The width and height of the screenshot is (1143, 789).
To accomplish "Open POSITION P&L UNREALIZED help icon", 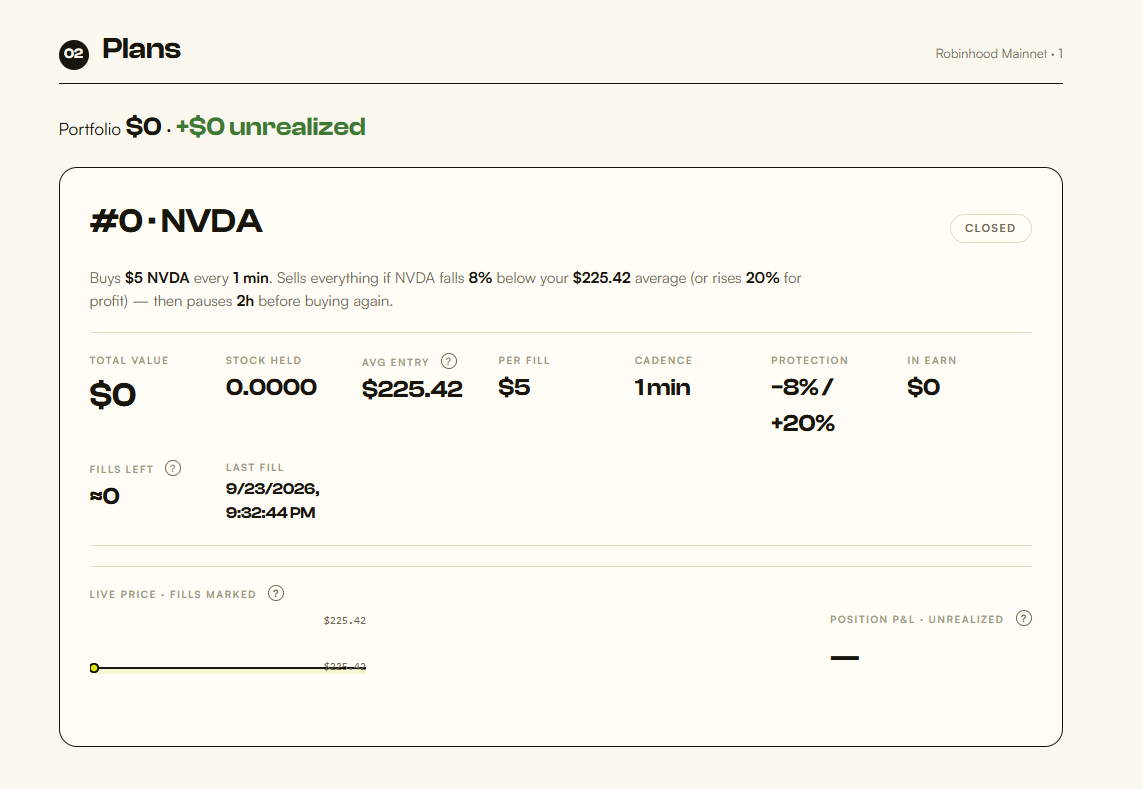I will click(x=1024, y=618).
